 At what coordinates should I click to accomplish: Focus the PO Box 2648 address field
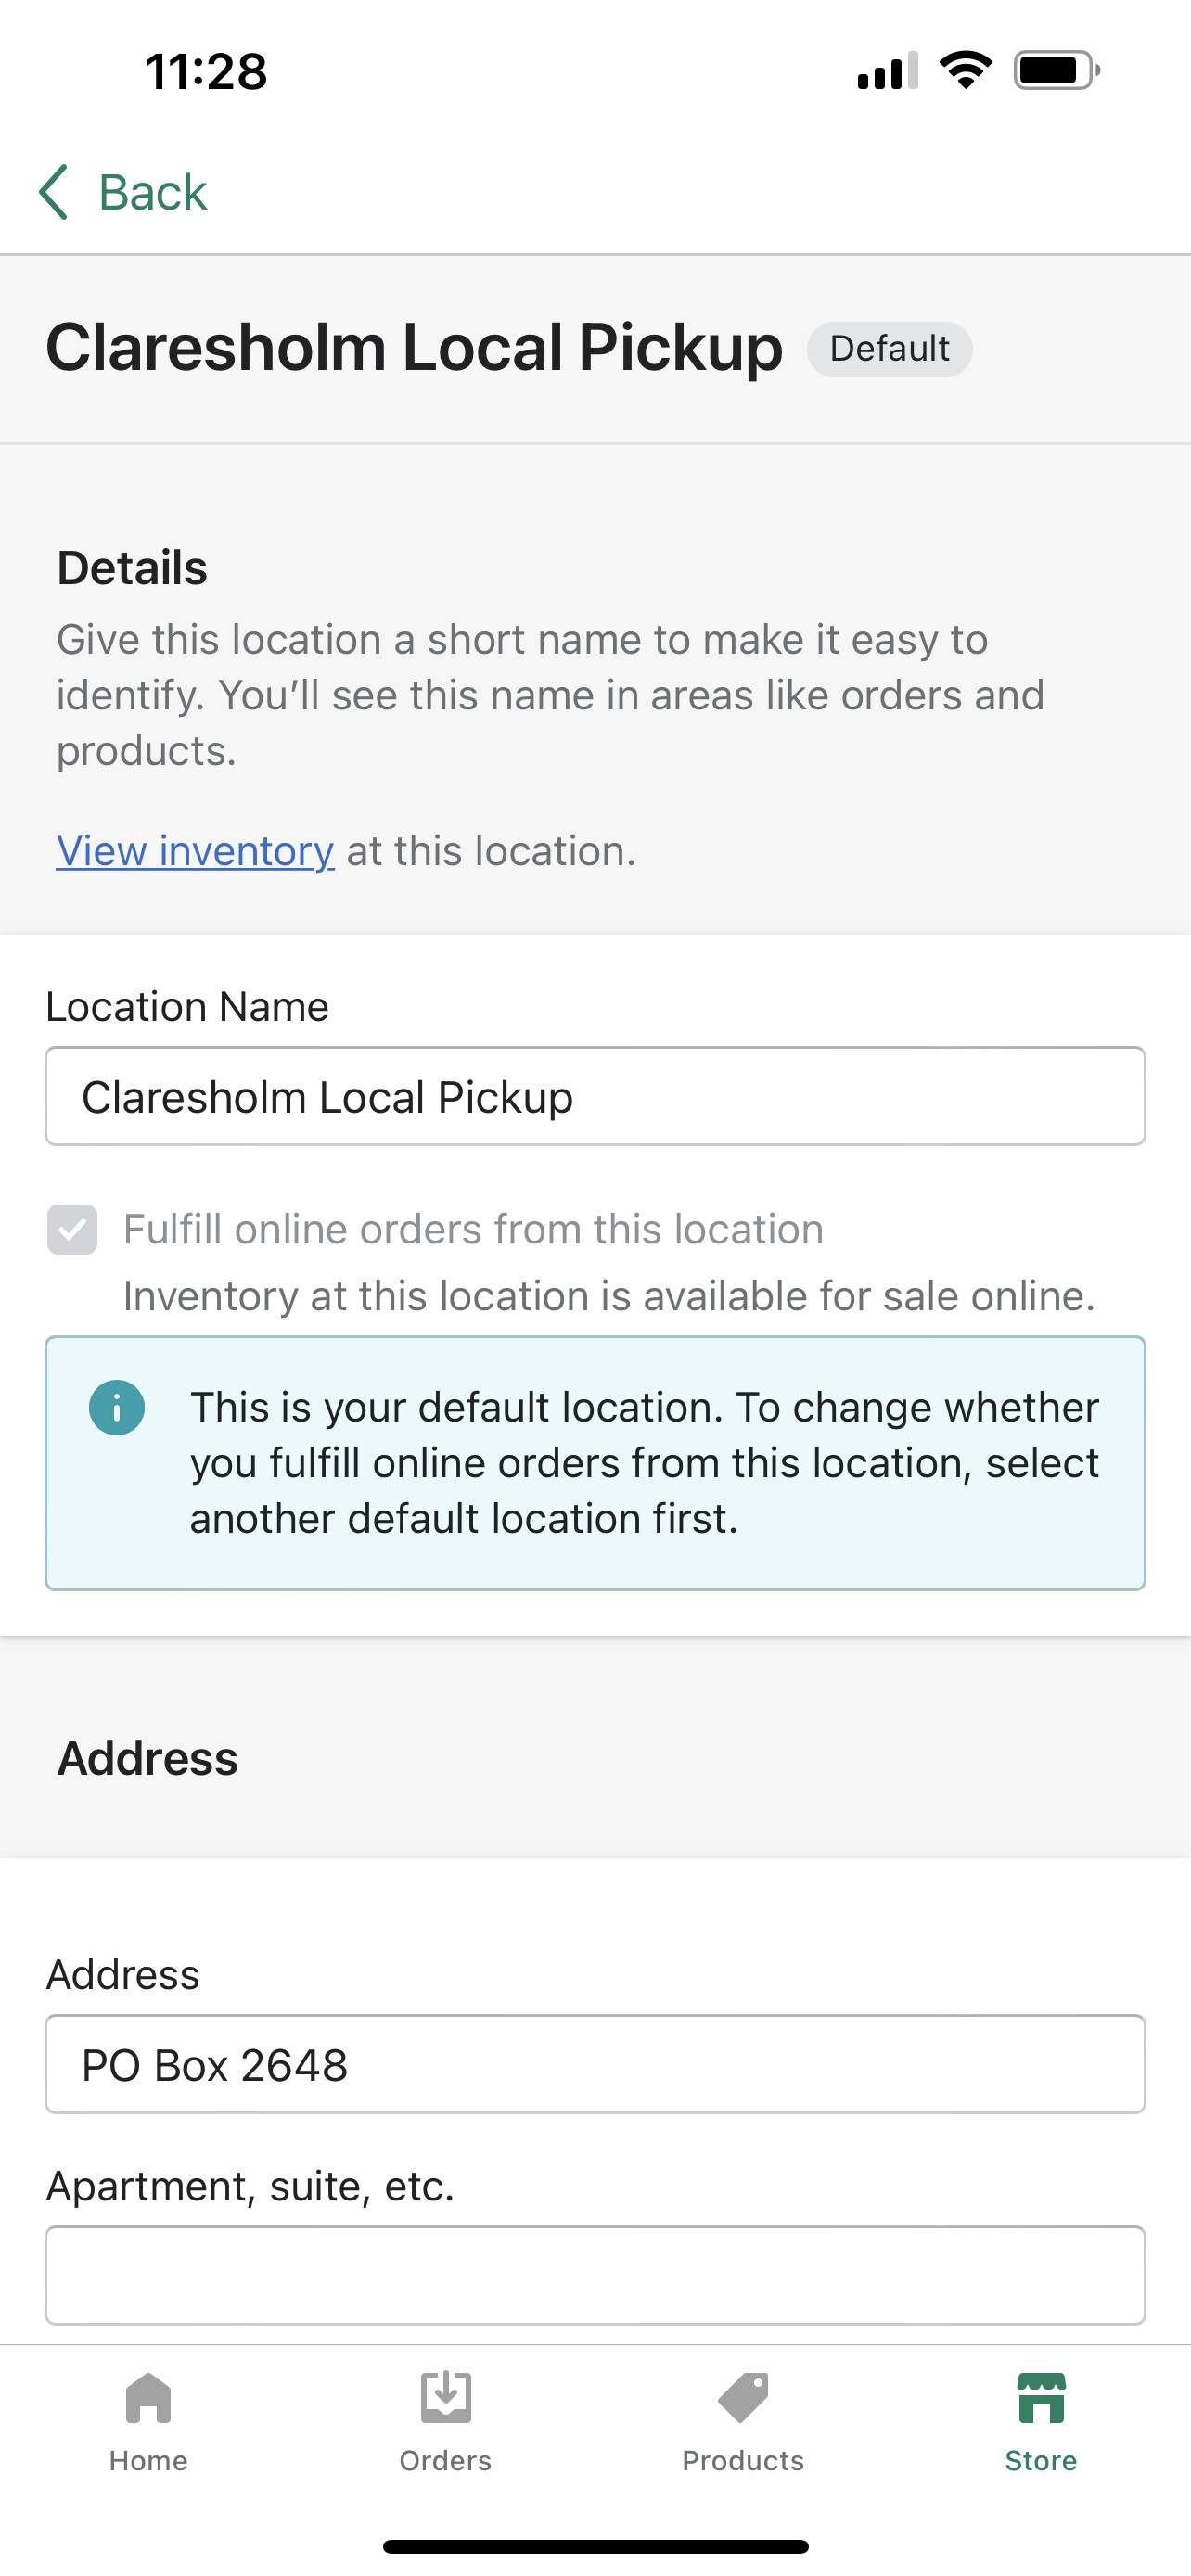pyautogui.click(x=595, y=2065)
